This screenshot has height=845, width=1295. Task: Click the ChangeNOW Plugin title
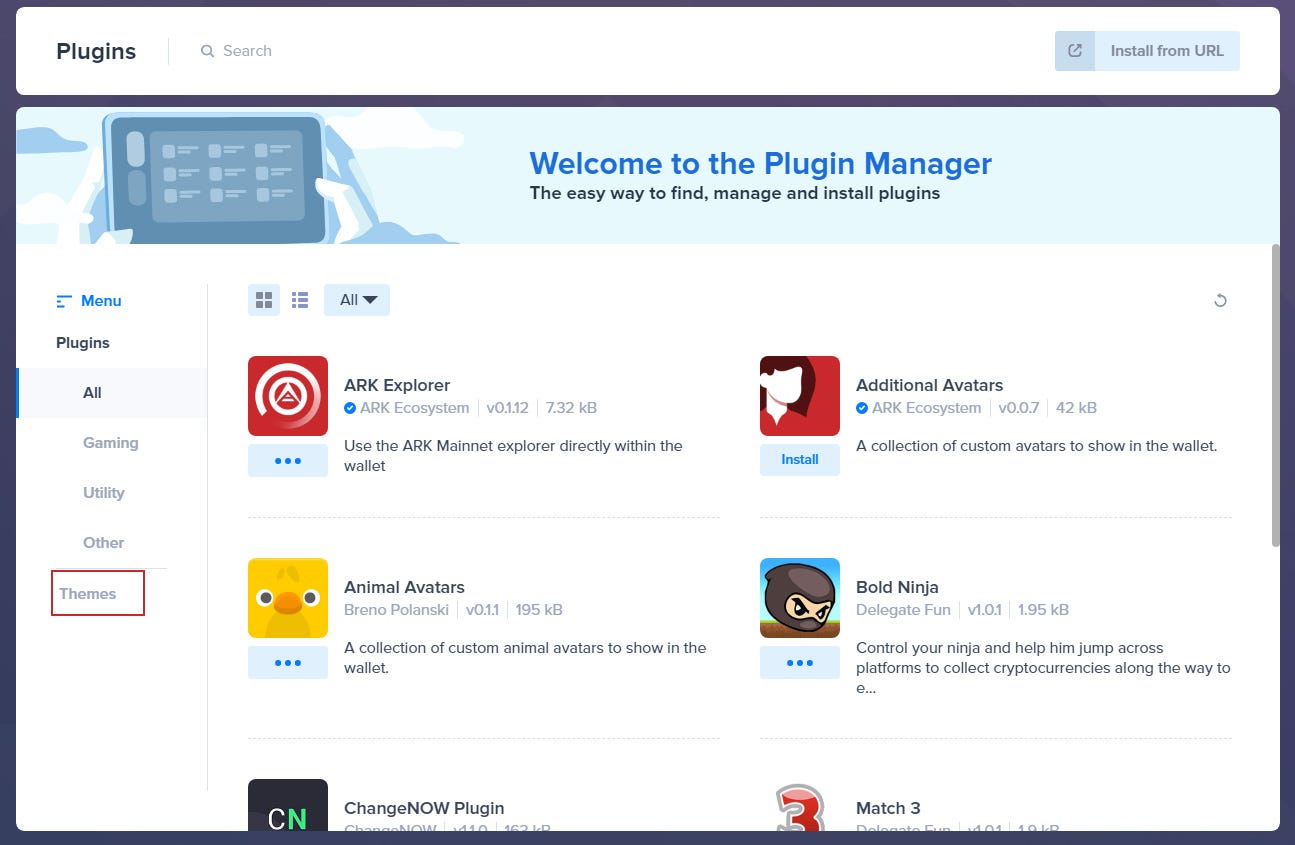(424, 808)
